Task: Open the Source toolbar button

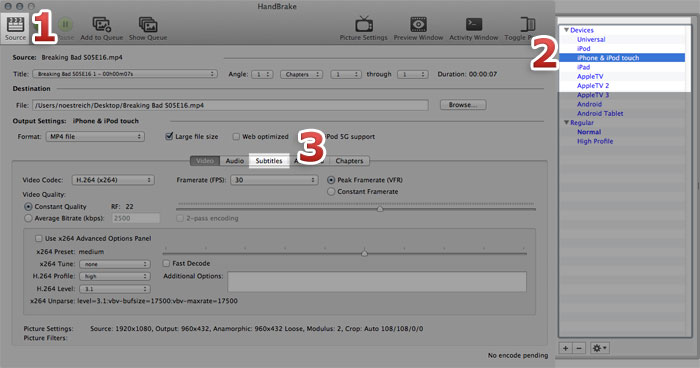Action: [x=16, y=29]
